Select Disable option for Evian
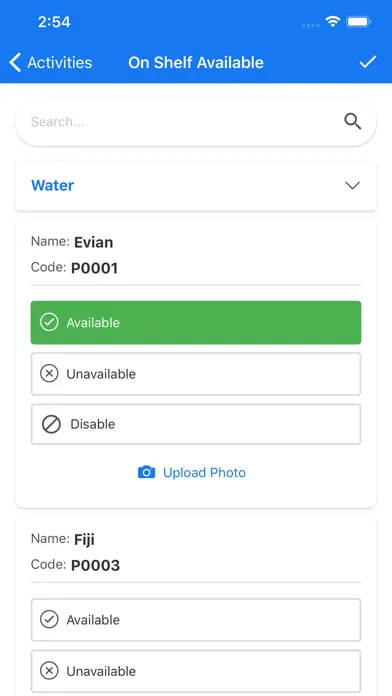392x696 pixels. [196, 424]
